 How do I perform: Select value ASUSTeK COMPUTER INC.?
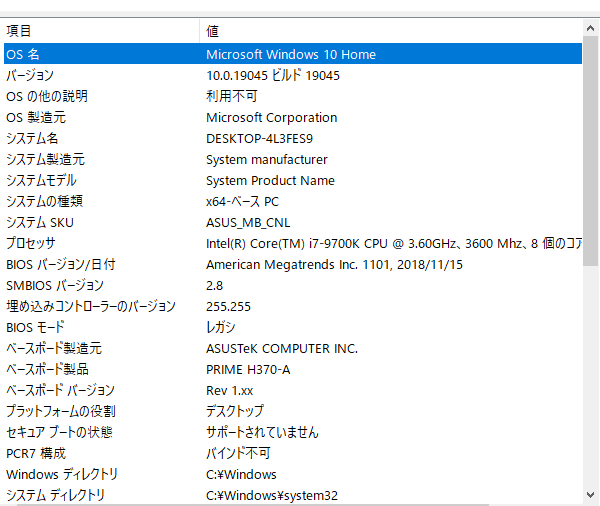point(282,348)
